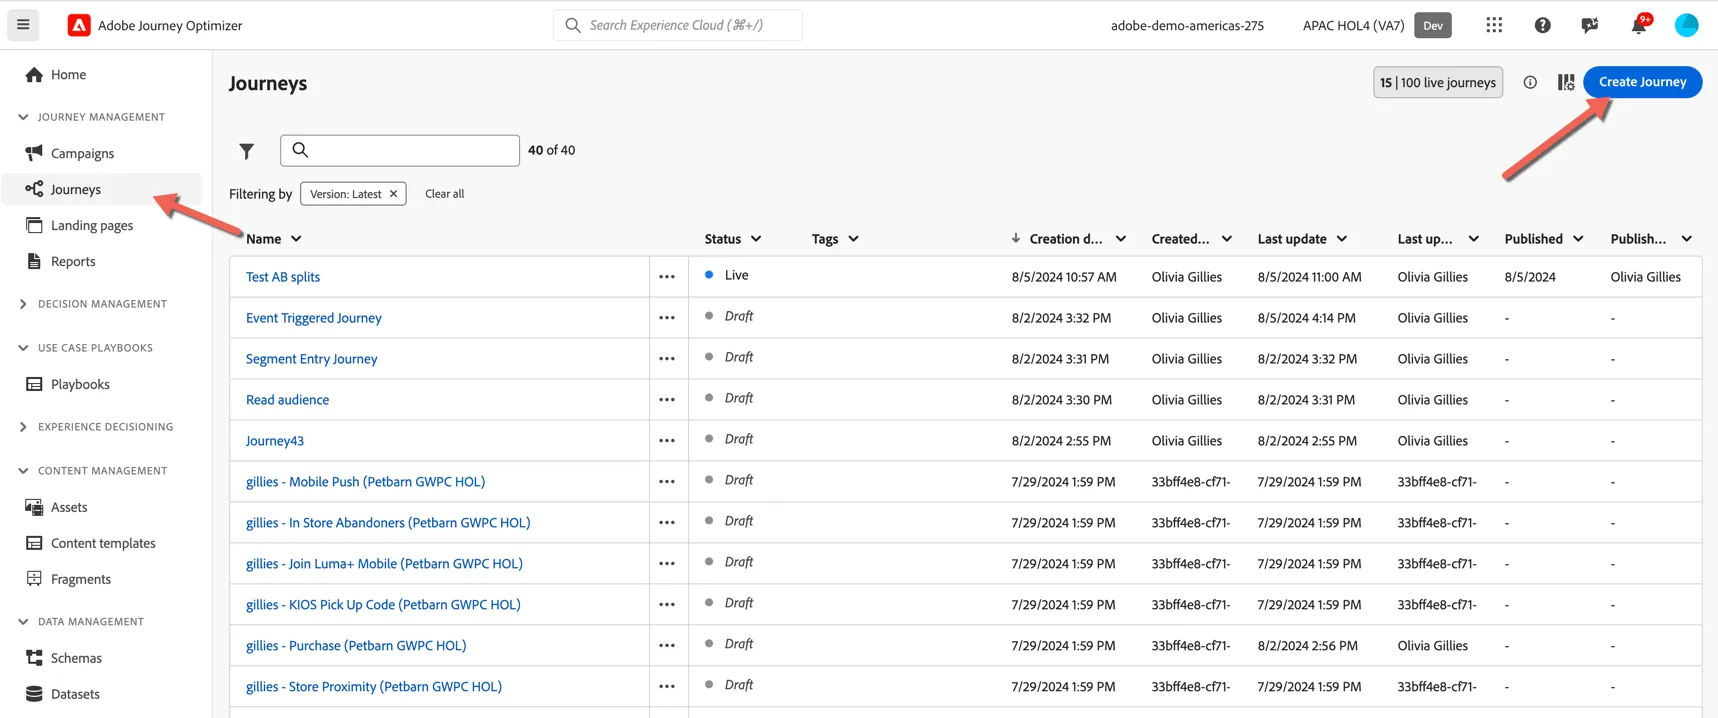
Task: Click the Search Experience Cloud box
Action: click(x=678, y=25)
